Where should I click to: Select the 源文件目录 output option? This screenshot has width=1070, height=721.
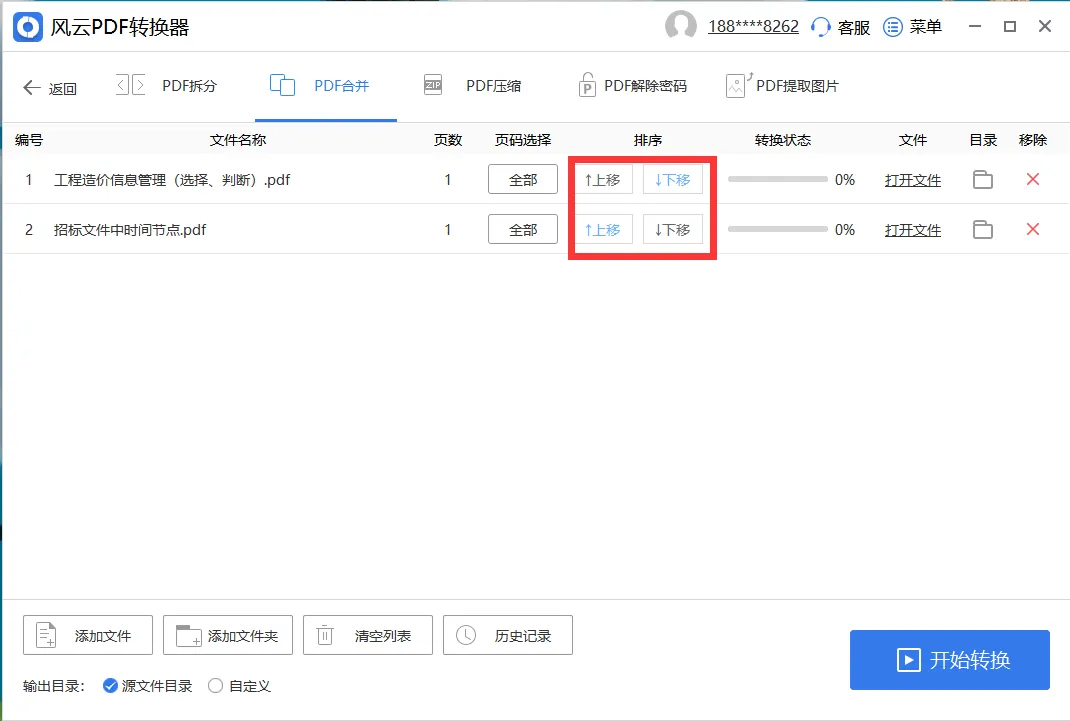pos(111,686)
